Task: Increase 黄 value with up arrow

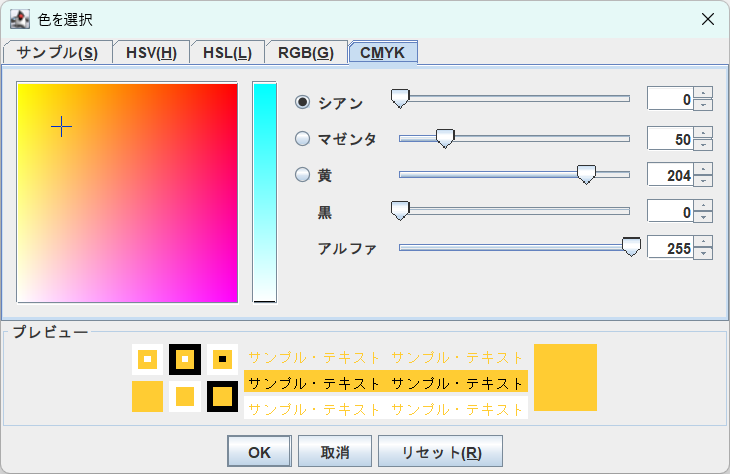Action: (x=703, y=169)
